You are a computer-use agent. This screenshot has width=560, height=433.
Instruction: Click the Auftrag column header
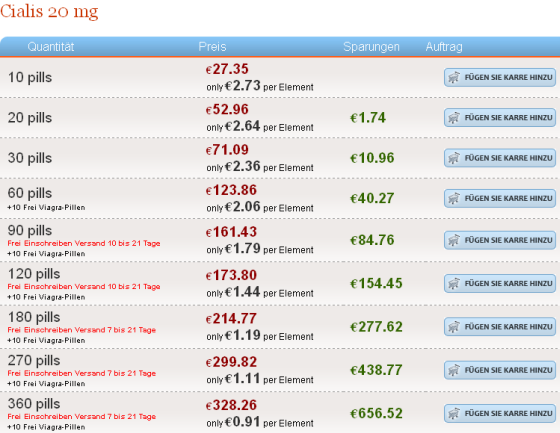[x=444, y=47]
